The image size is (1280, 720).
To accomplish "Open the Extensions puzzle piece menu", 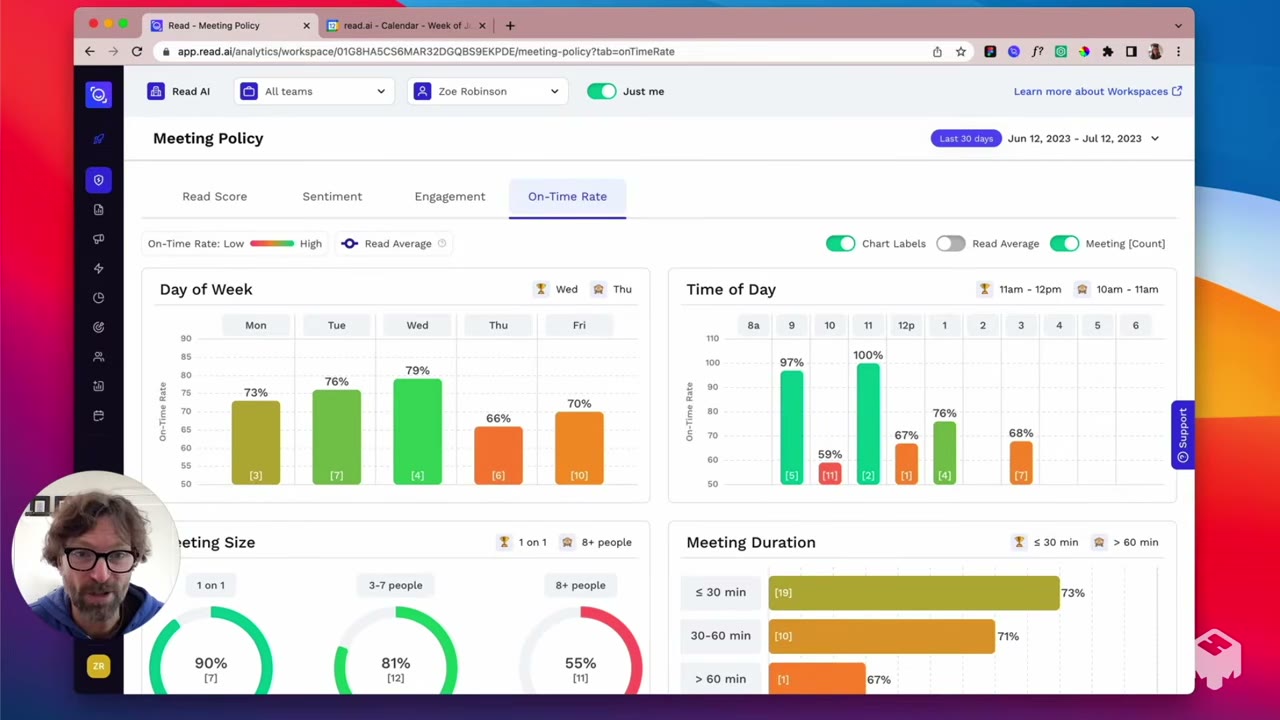I will [x=1107, y=51].
